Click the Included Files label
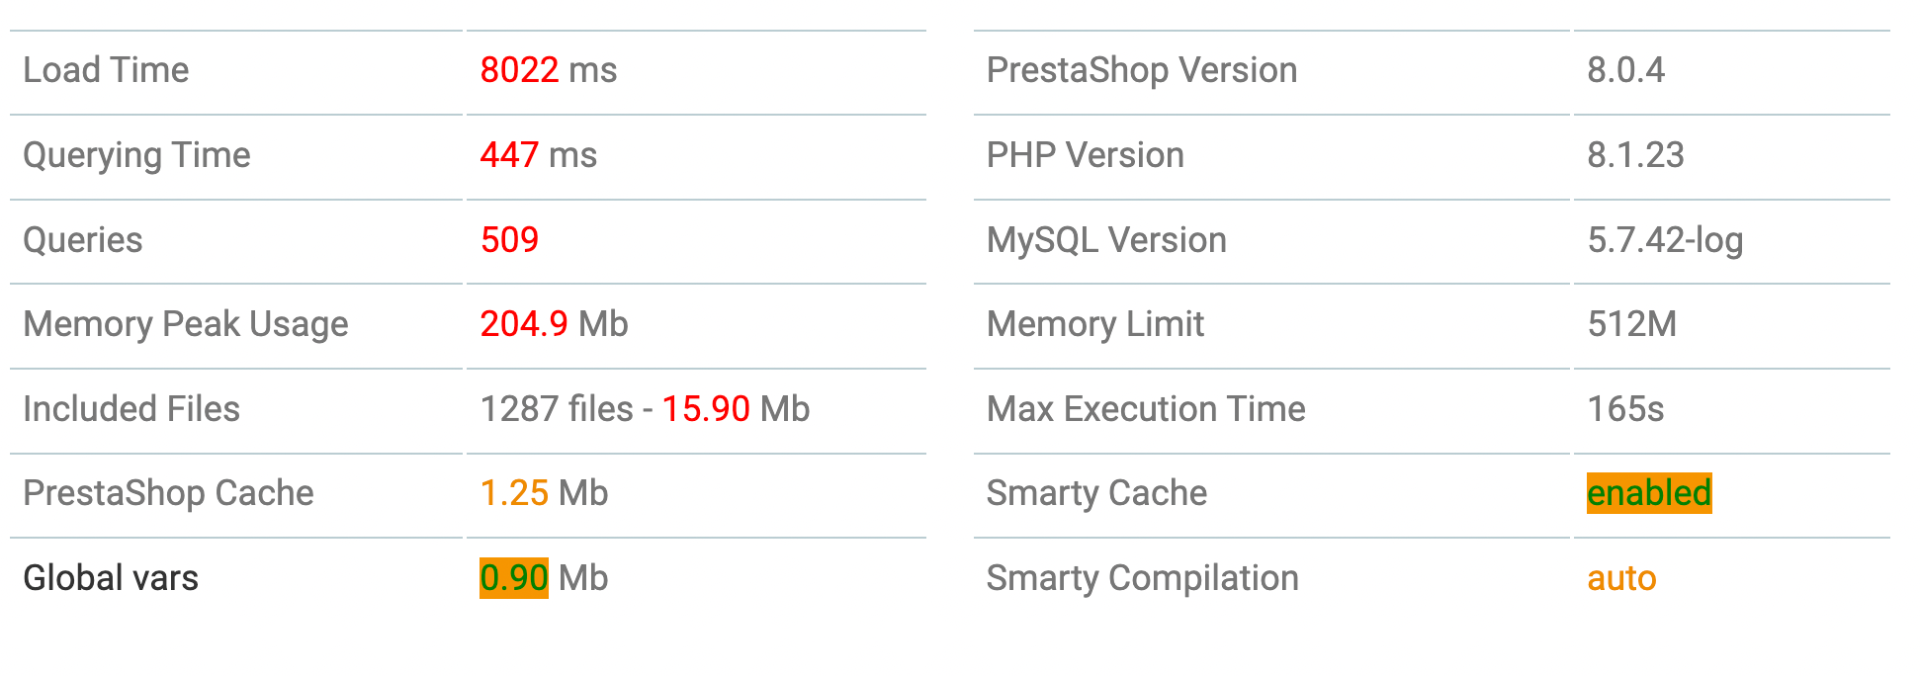The width and height of the screenshot is (1920, 676). pyautogui.click(x=131, y=409)
